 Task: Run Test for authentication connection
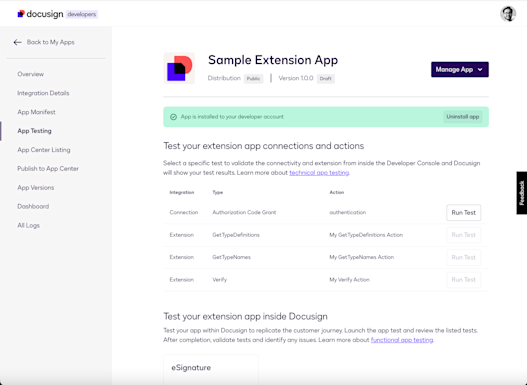coord(463,213)
